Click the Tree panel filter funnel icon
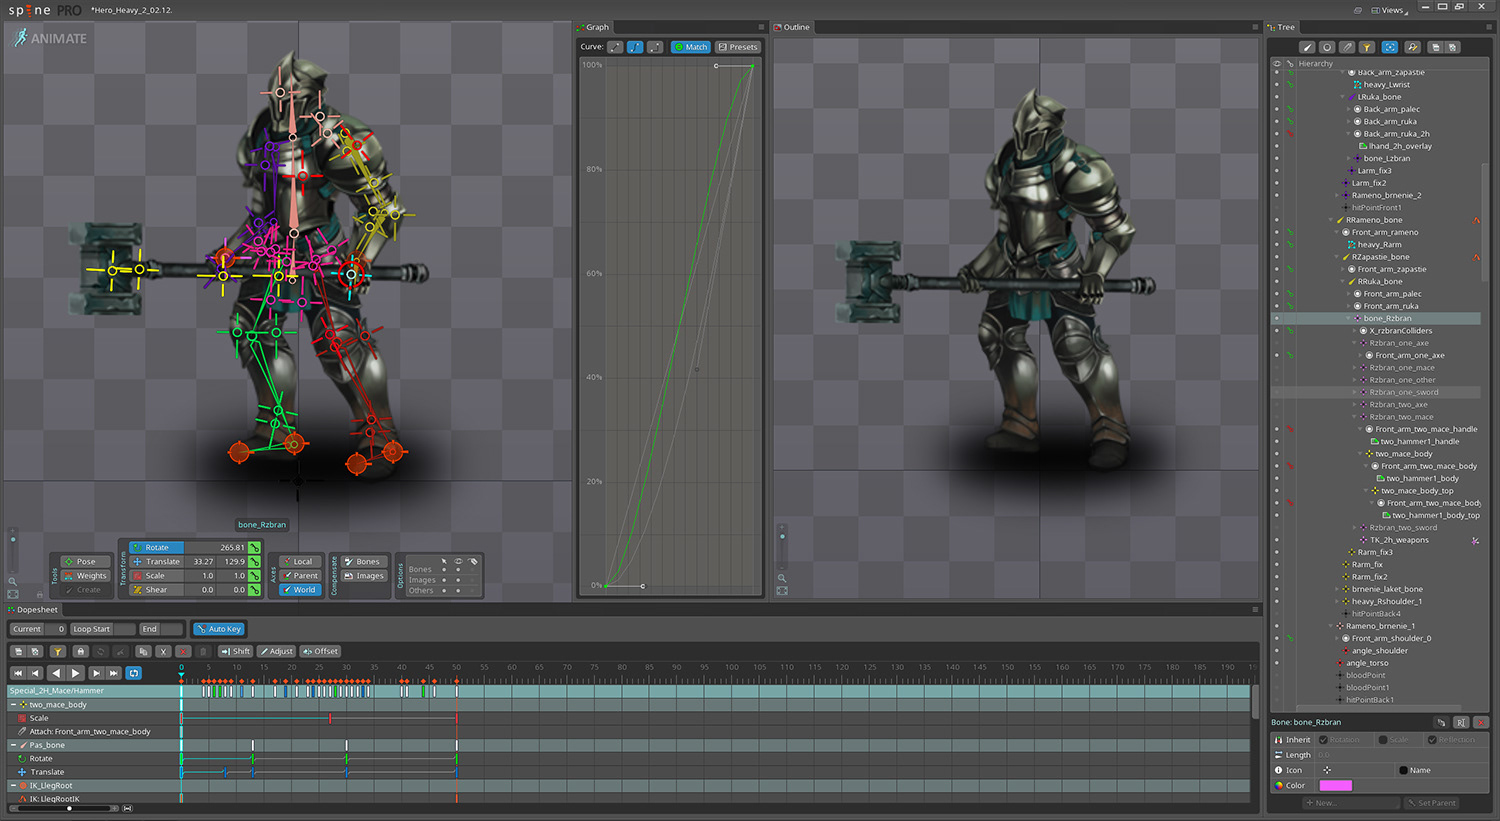This screenshot has width=1500, height=821. coord(1366,47)
